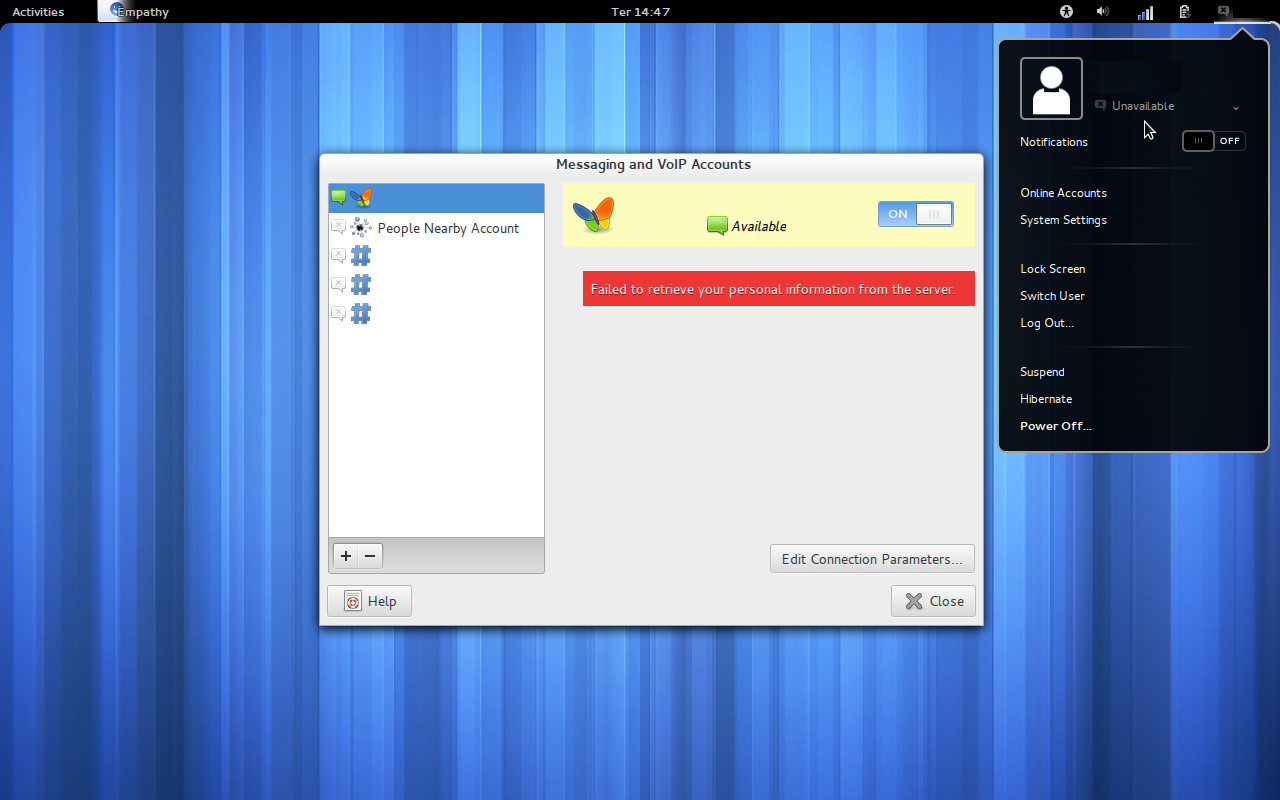
Task: Open Online Accounts from user menu
Action: point(1063,193)
